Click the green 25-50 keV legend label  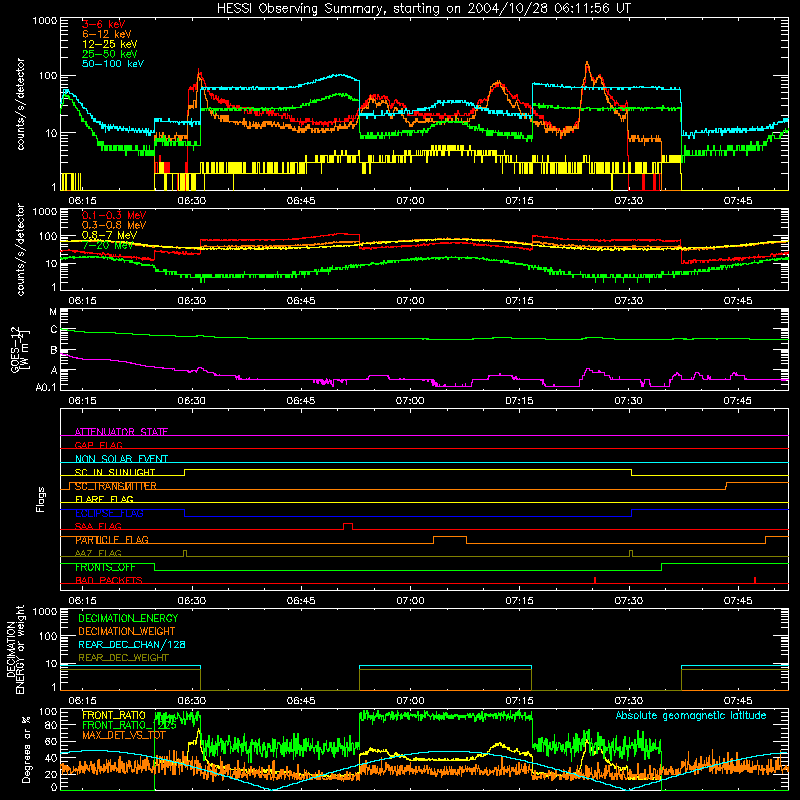coord(110,54)
